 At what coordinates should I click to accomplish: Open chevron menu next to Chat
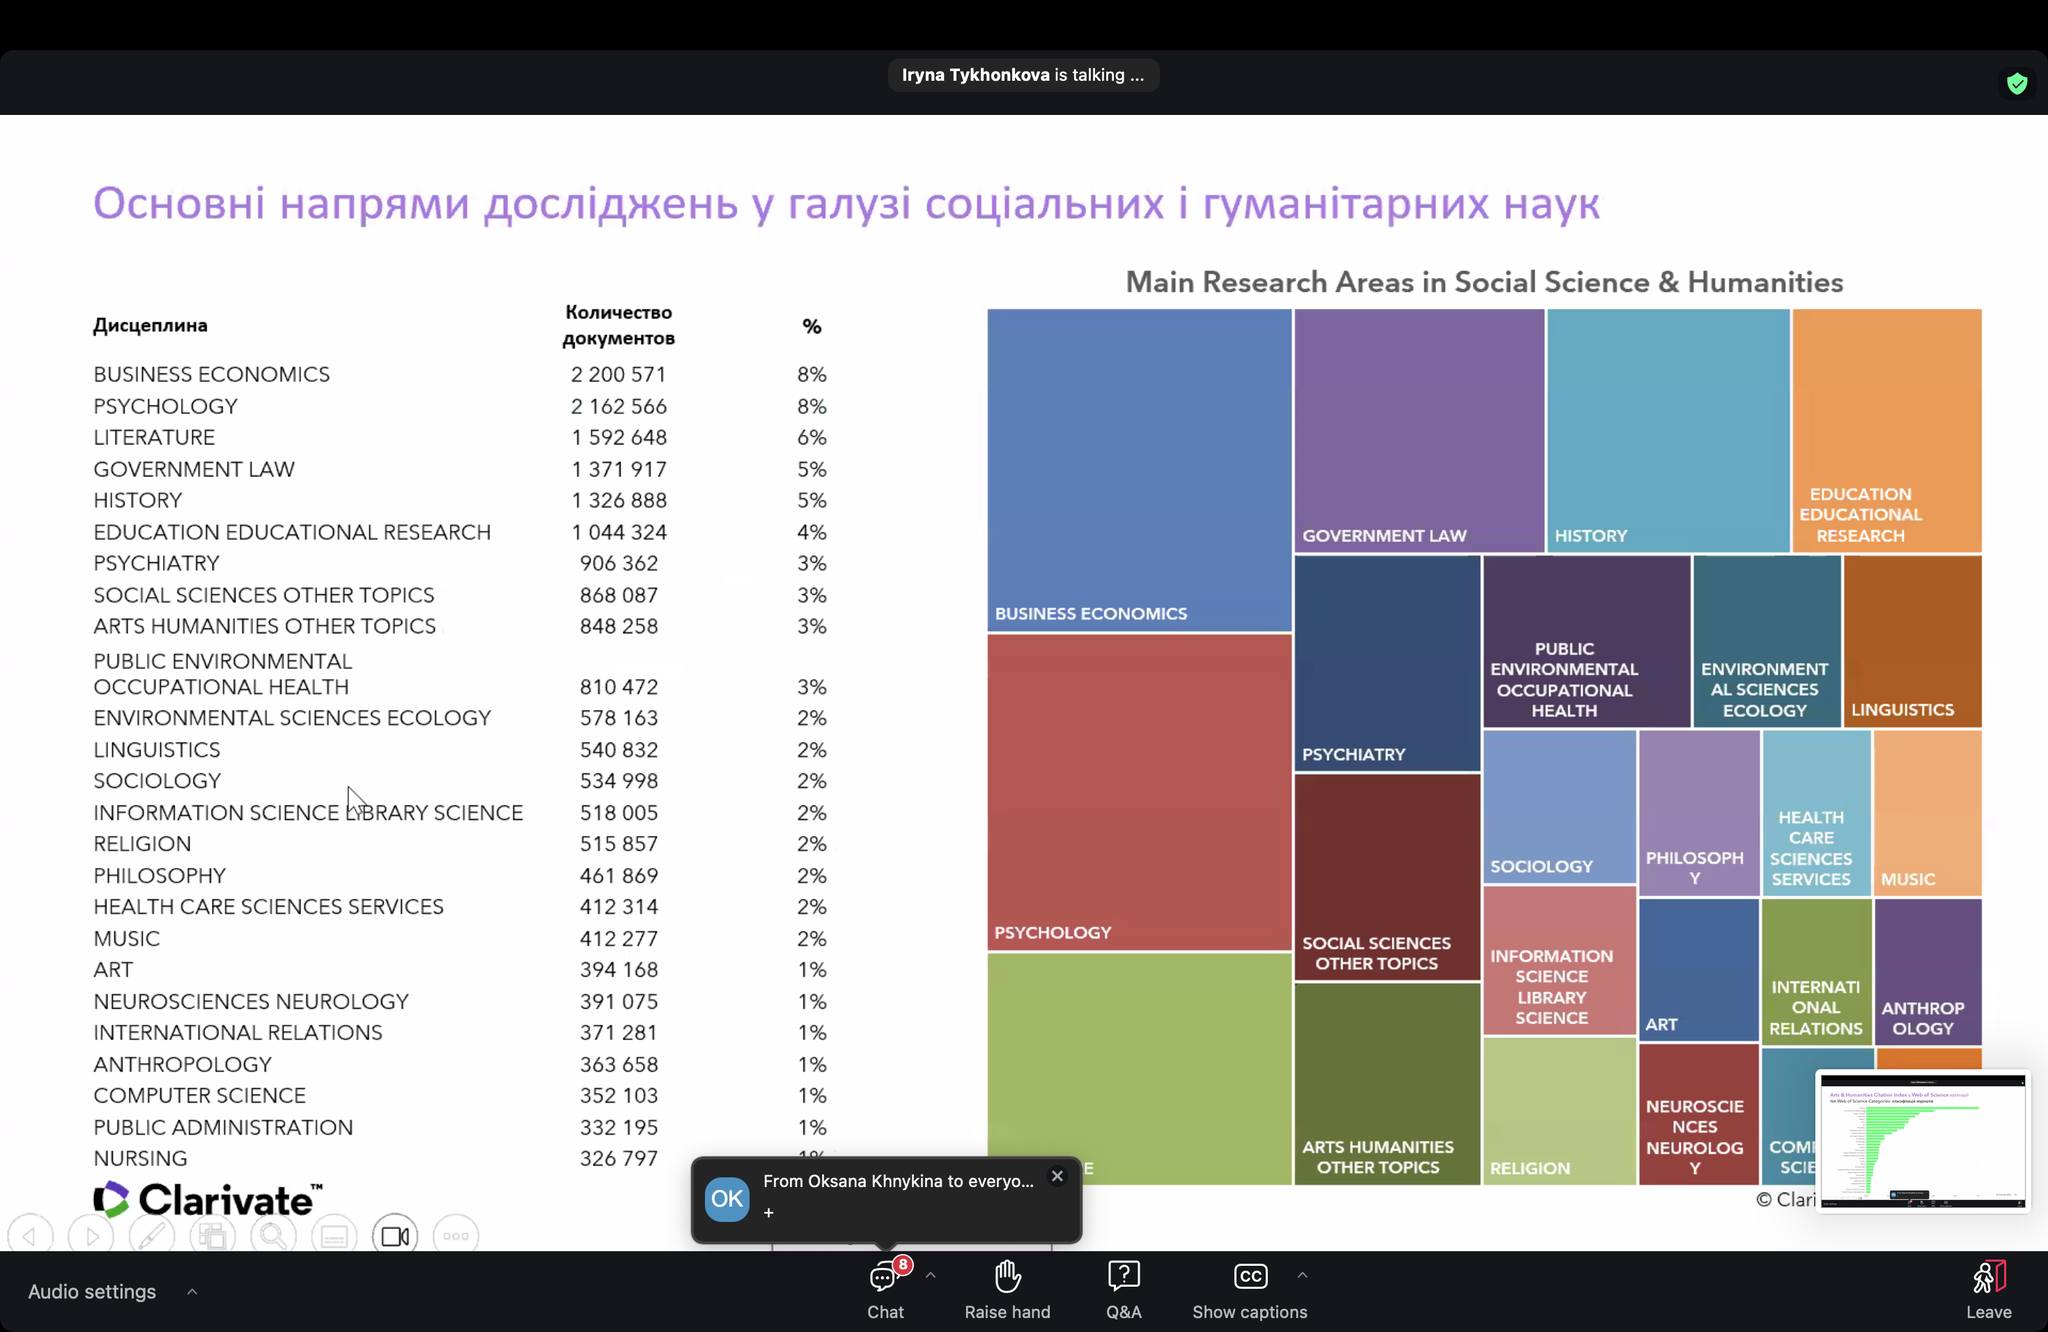click(931, 1276)
